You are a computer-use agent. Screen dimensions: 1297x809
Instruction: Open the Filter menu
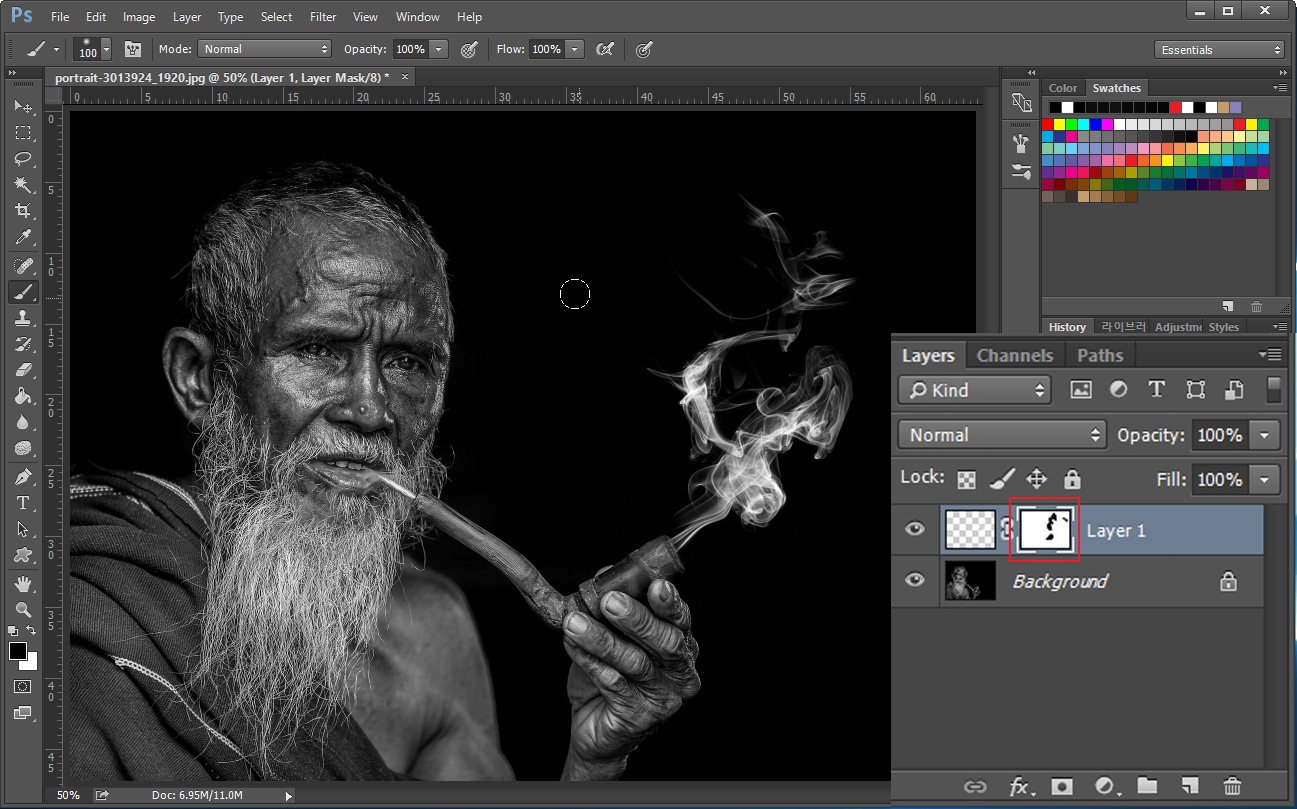(x=323, y=17)
